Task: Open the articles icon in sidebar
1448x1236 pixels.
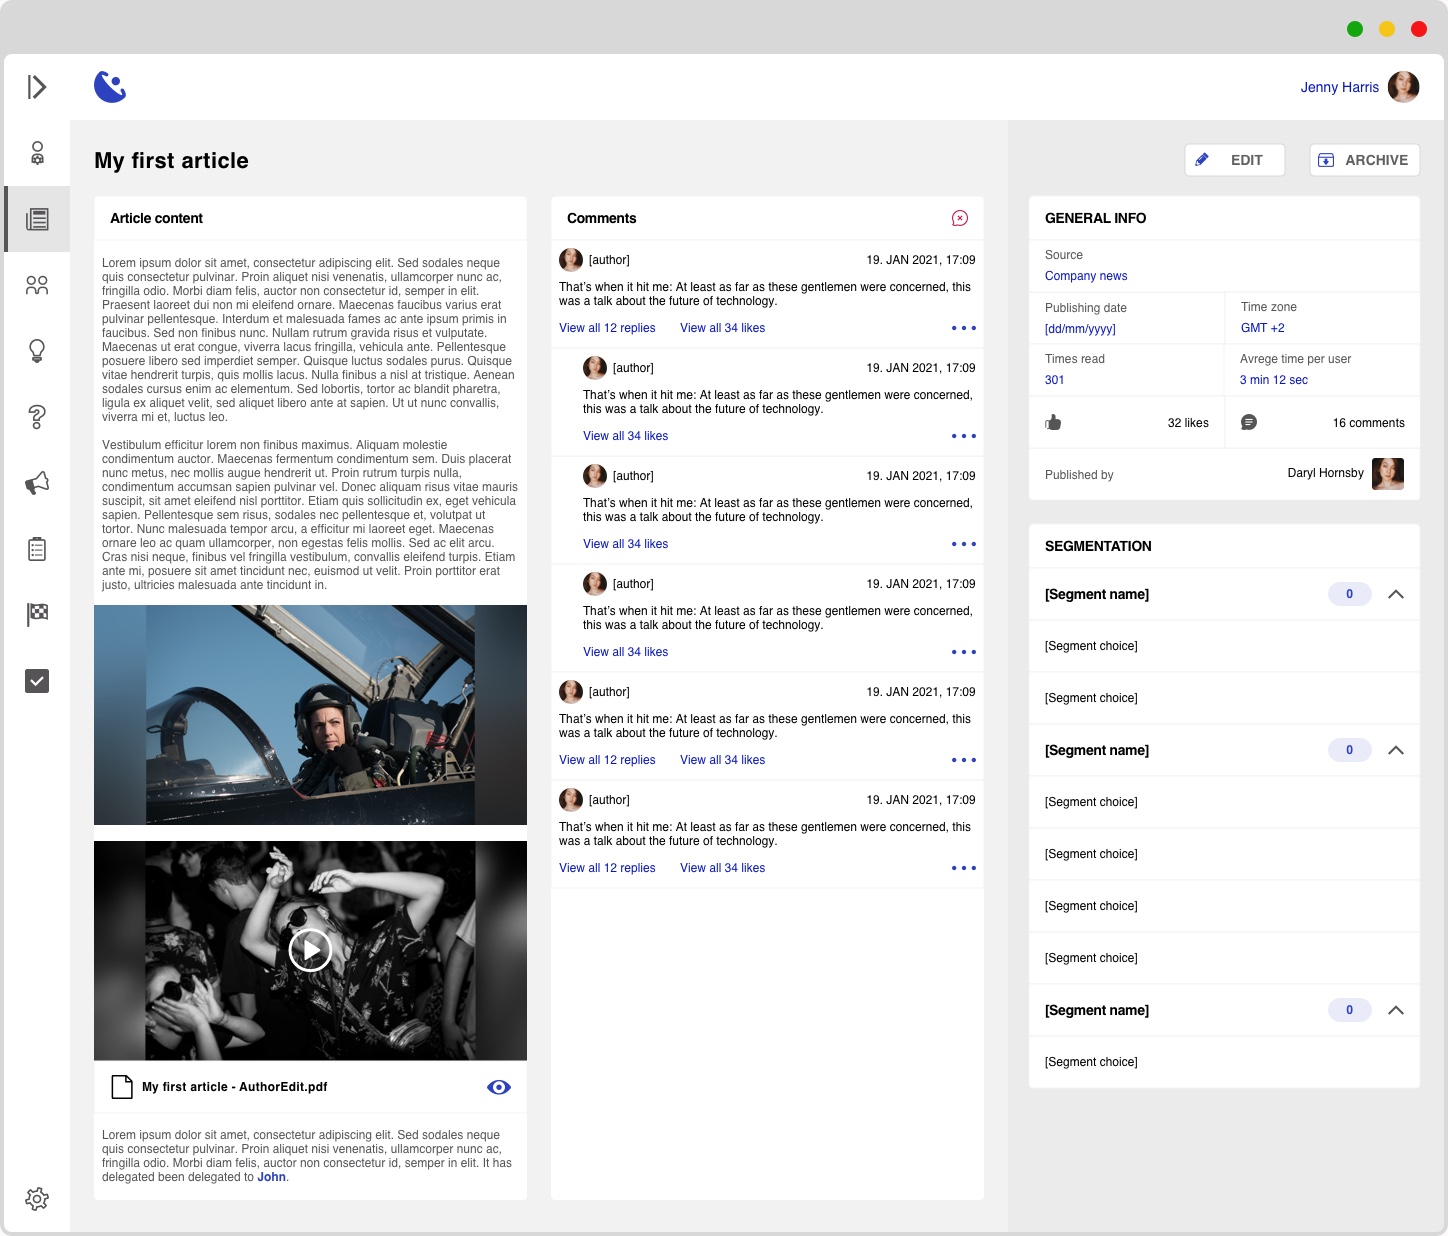Action: coord(37,219)
